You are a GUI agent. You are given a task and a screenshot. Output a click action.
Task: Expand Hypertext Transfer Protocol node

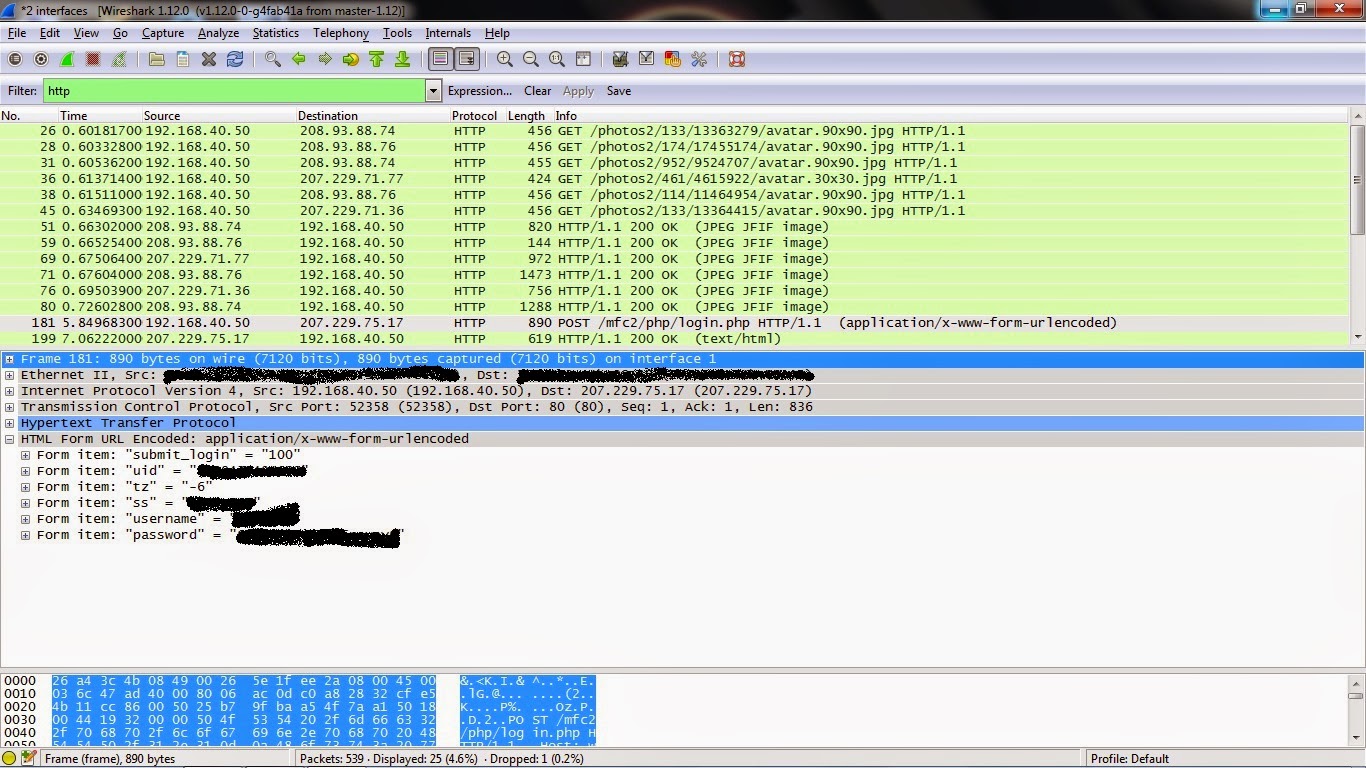tap(9, 423)
